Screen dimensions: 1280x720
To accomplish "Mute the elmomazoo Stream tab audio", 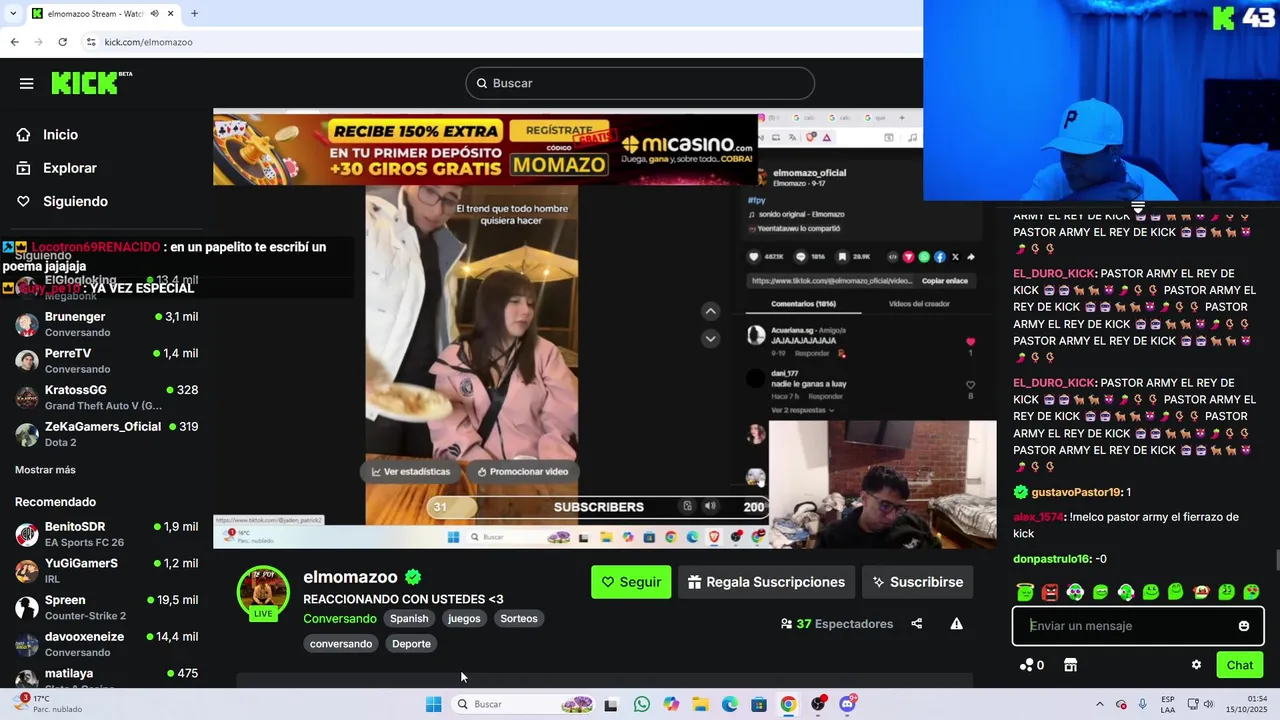I will (x=154, y=13).
